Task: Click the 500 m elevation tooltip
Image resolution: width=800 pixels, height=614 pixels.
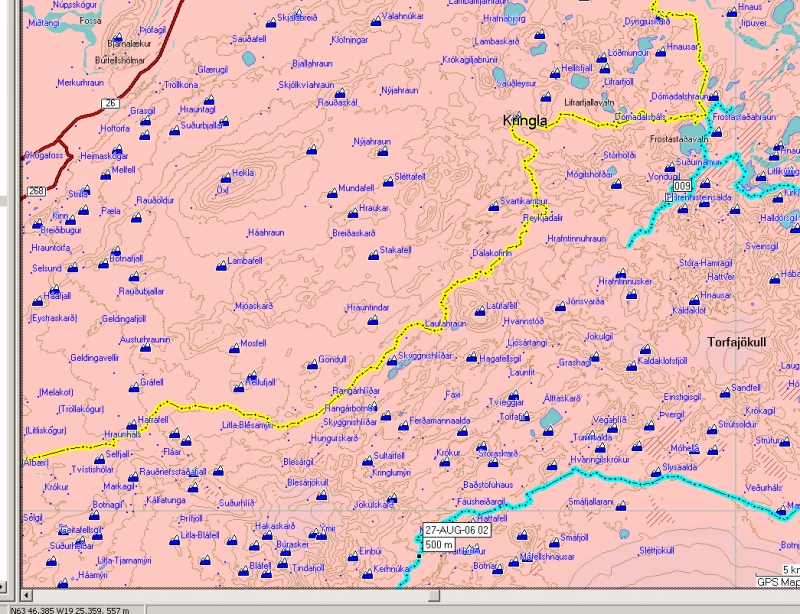Action: click(439, 545)
